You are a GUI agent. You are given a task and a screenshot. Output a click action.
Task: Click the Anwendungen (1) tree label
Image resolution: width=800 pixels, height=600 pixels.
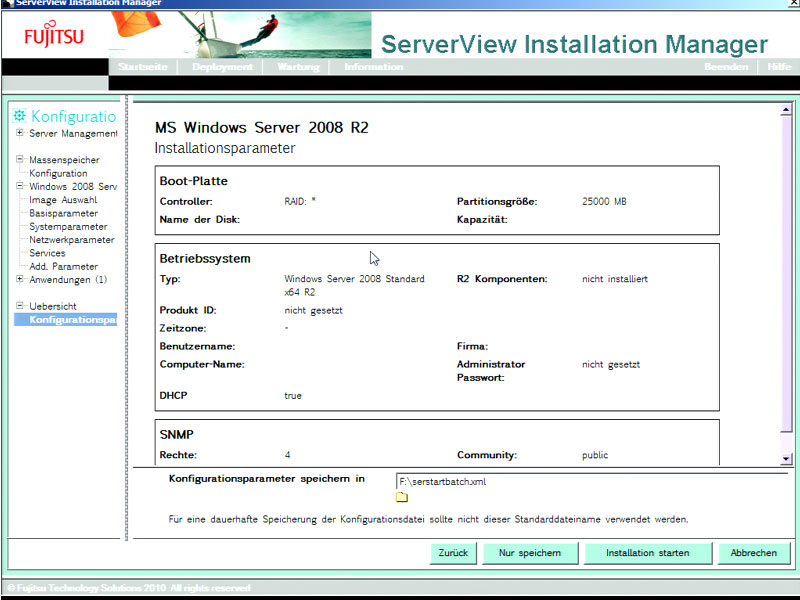tap(68, 280)
